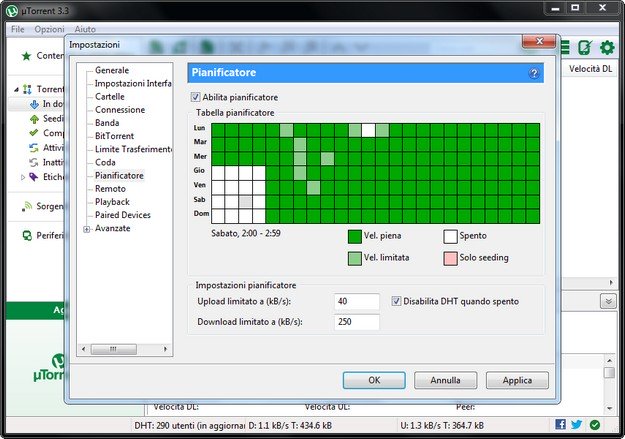625x439 pixels.
Task: Click the Annulla button
Action: click(x=445, y=380)
